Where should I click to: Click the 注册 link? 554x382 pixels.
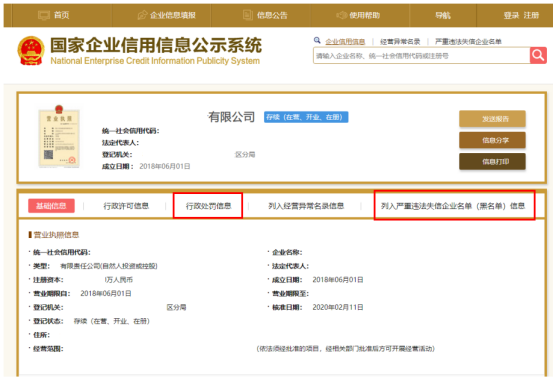click(x=531, y=15)
